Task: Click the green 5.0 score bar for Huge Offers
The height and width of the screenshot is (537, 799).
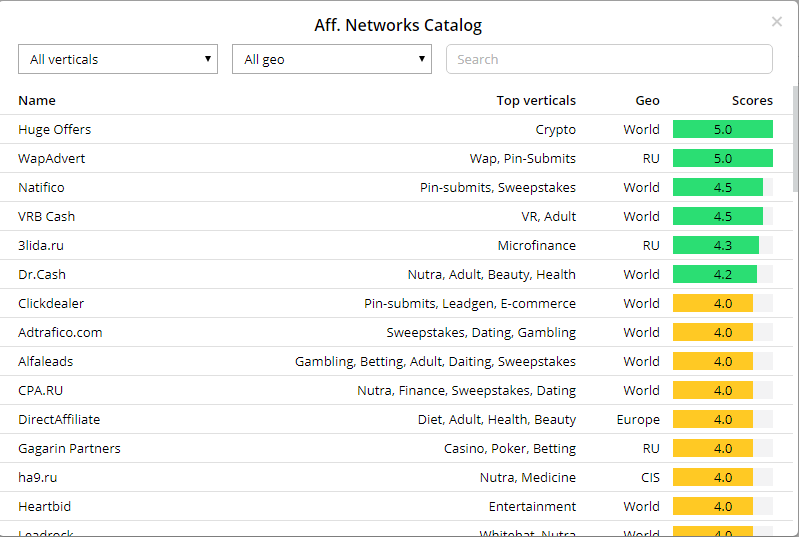Action: [722, 129]
